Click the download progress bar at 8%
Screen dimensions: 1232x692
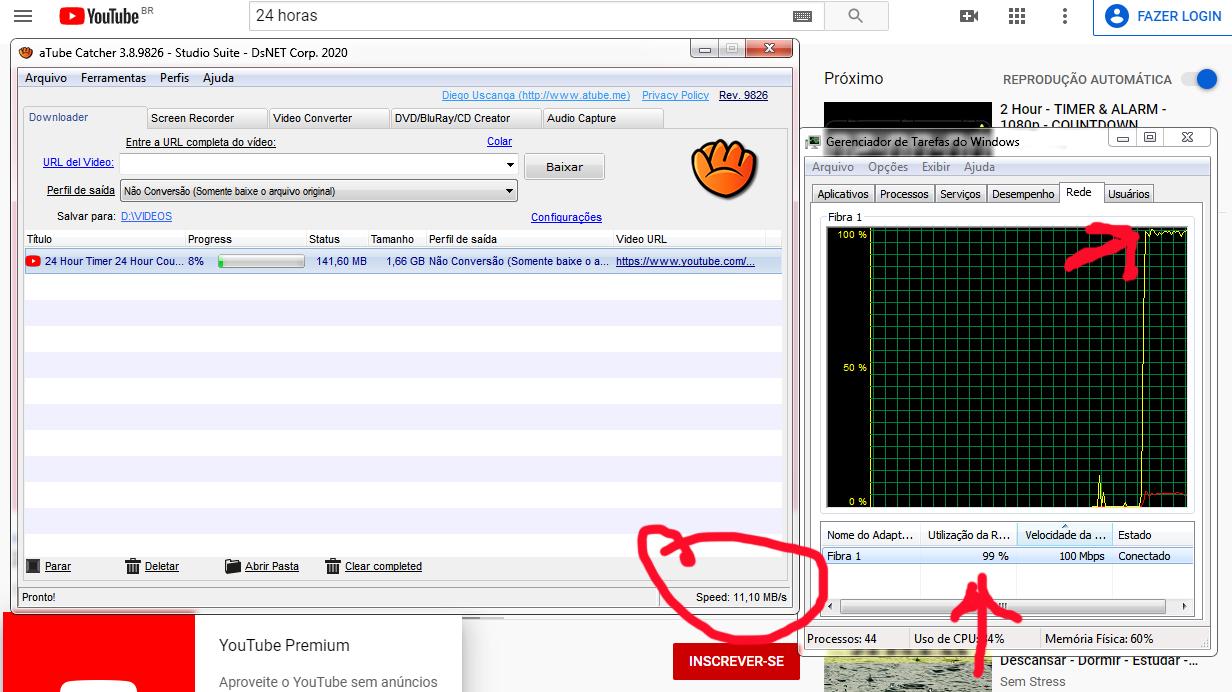tap(261, 261)
